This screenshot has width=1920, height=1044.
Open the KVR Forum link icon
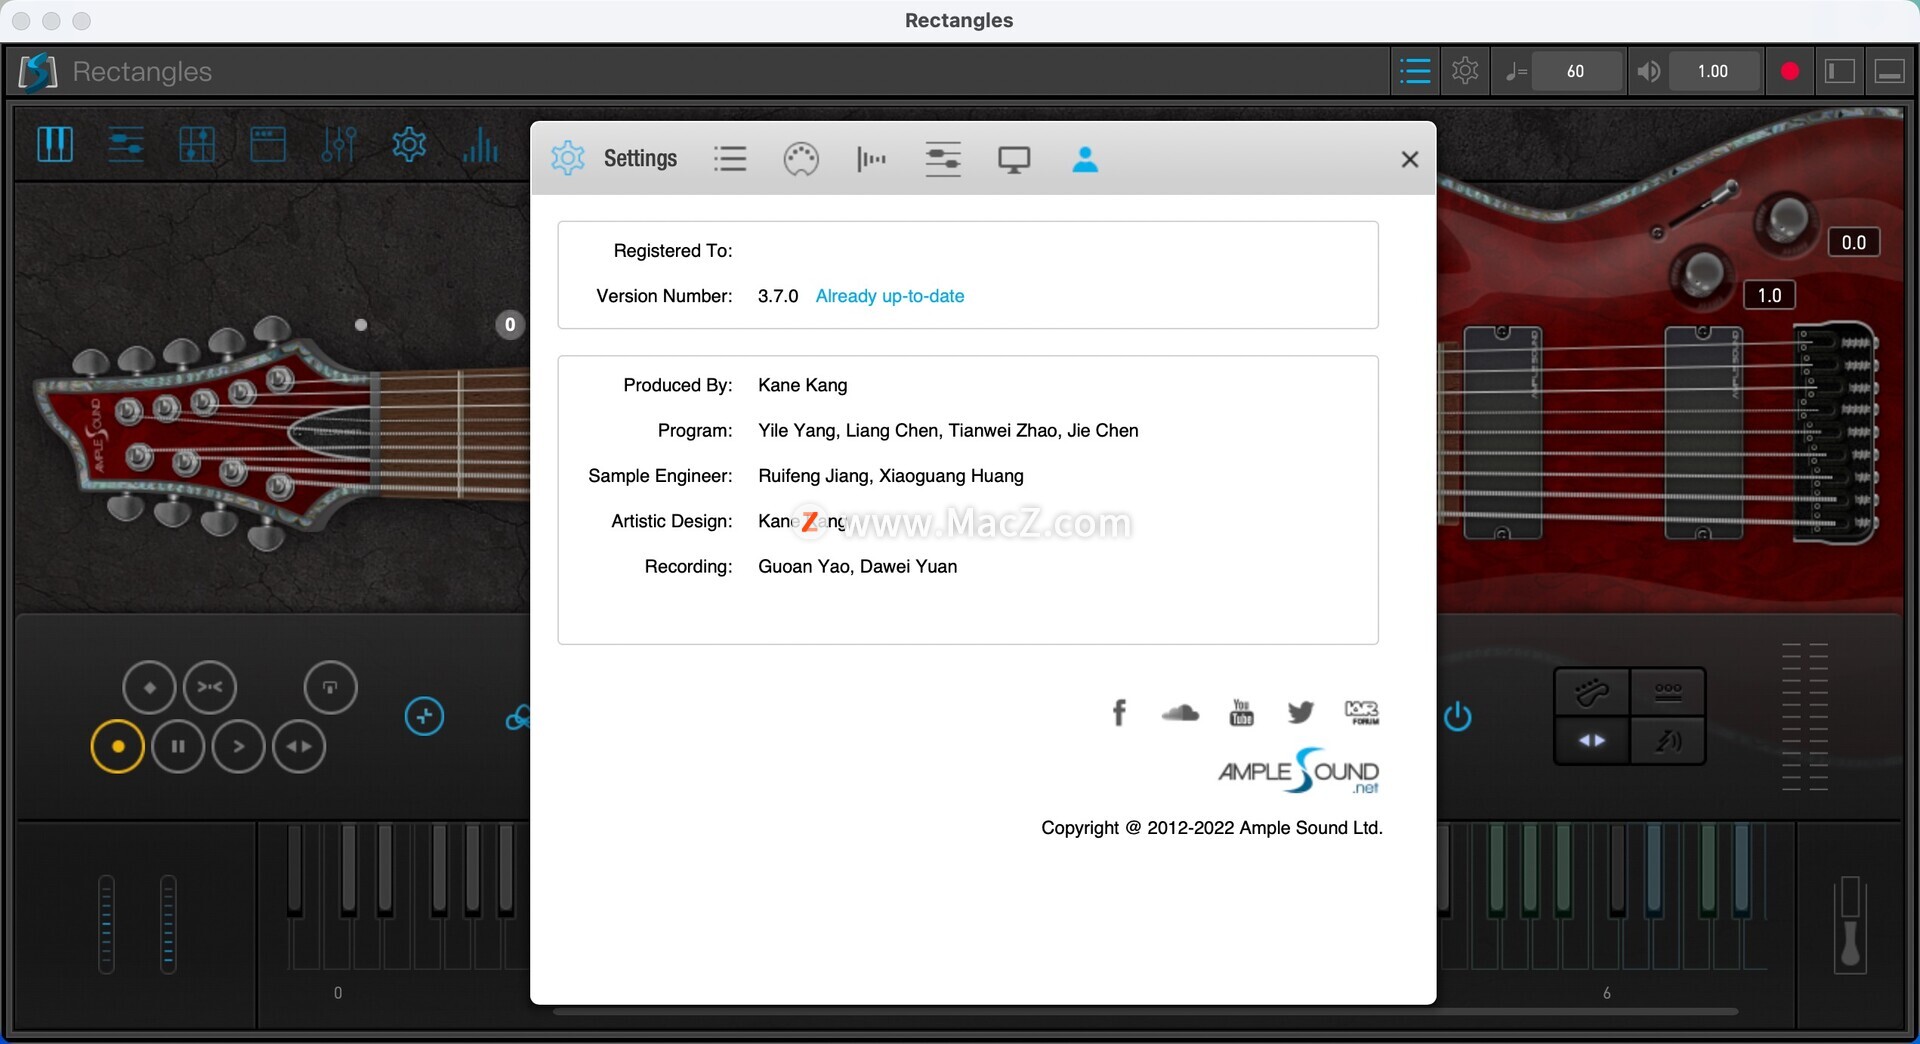(1362, 712)
